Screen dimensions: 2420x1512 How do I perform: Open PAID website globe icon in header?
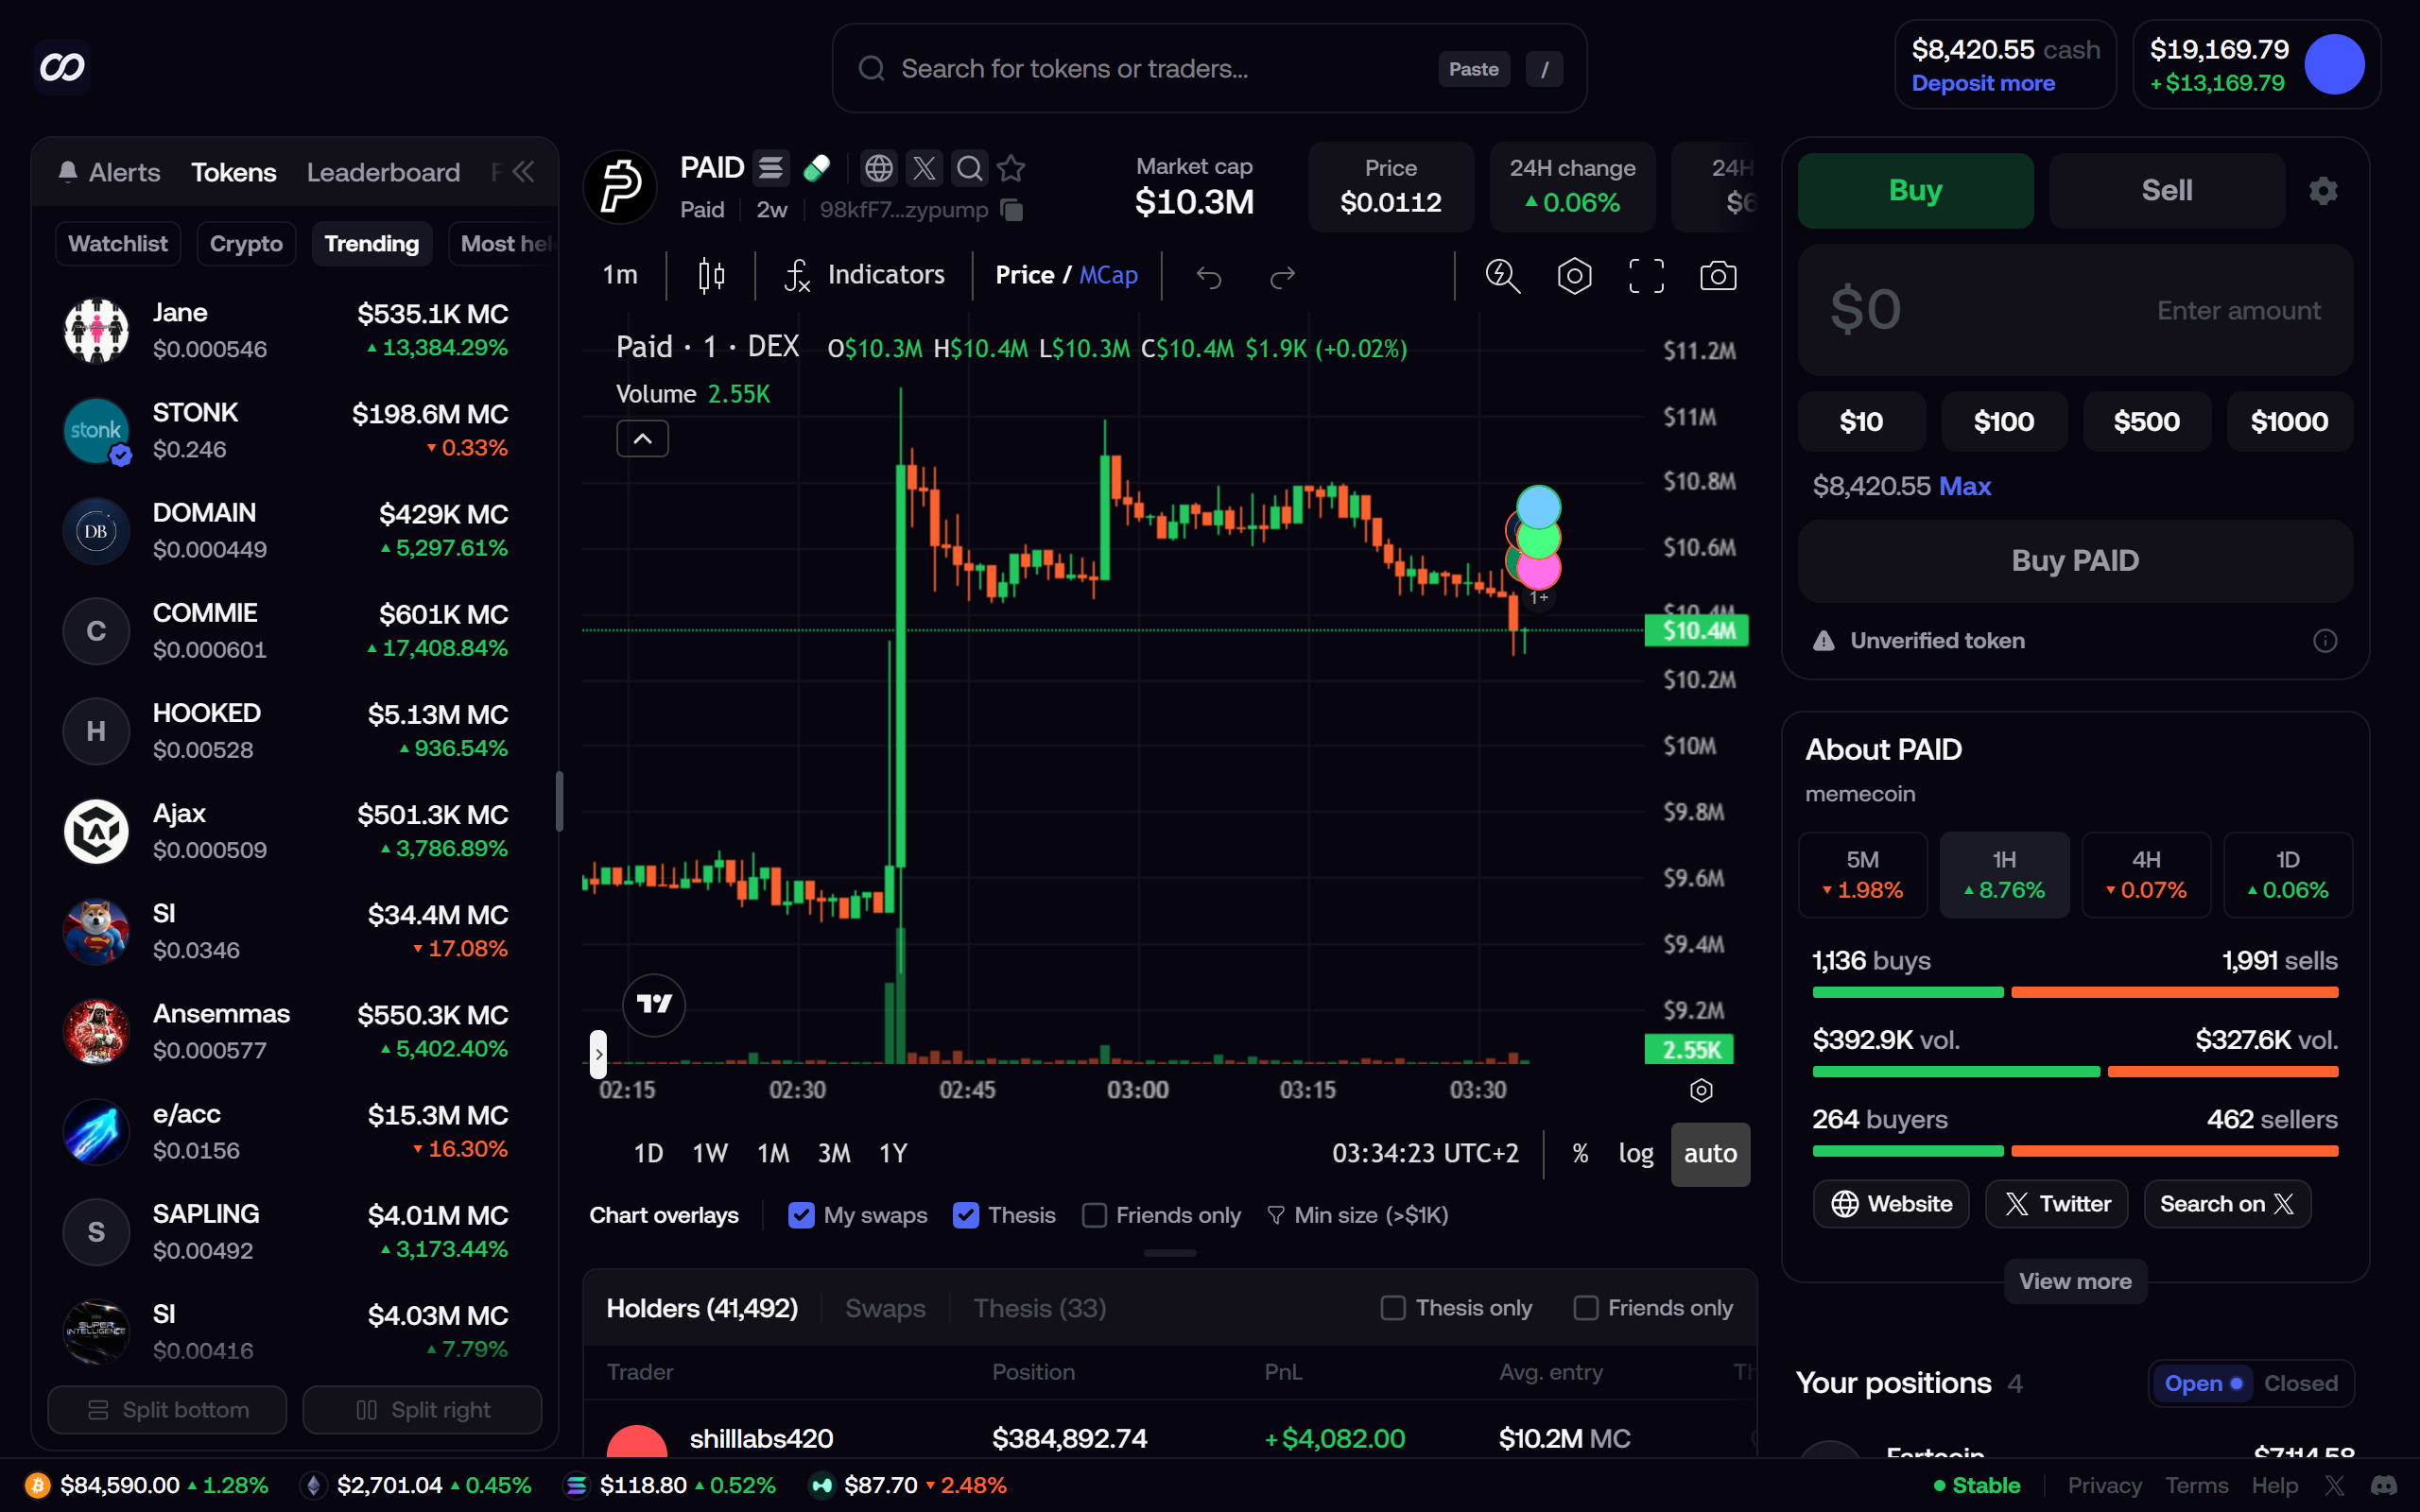(879, 168)
